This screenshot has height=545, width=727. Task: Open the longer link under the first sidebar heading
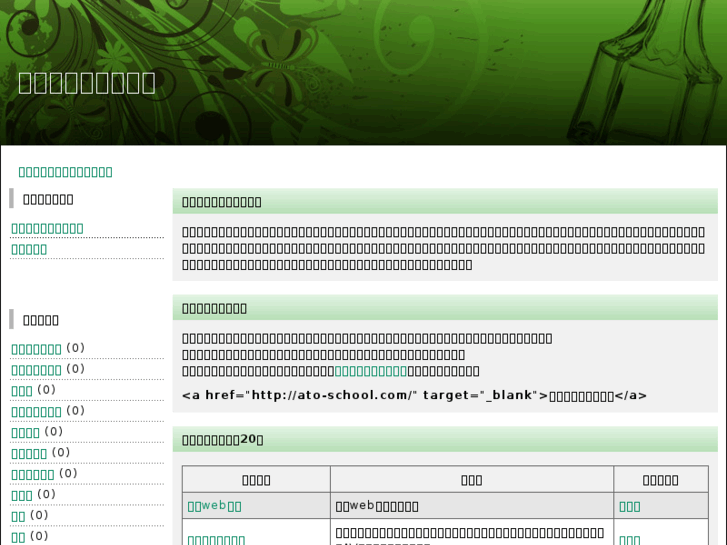click(47, 229)
